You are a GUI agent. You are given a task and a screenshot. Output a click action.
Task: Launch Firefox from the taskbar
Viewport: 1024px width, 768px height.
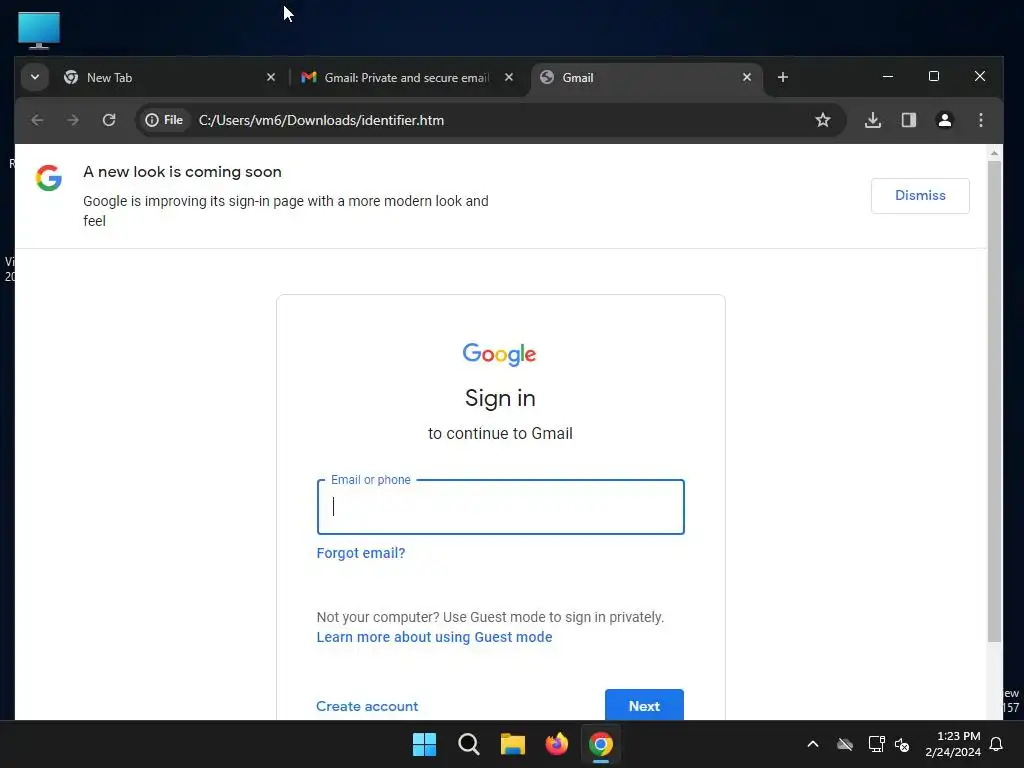pos(556,744)
